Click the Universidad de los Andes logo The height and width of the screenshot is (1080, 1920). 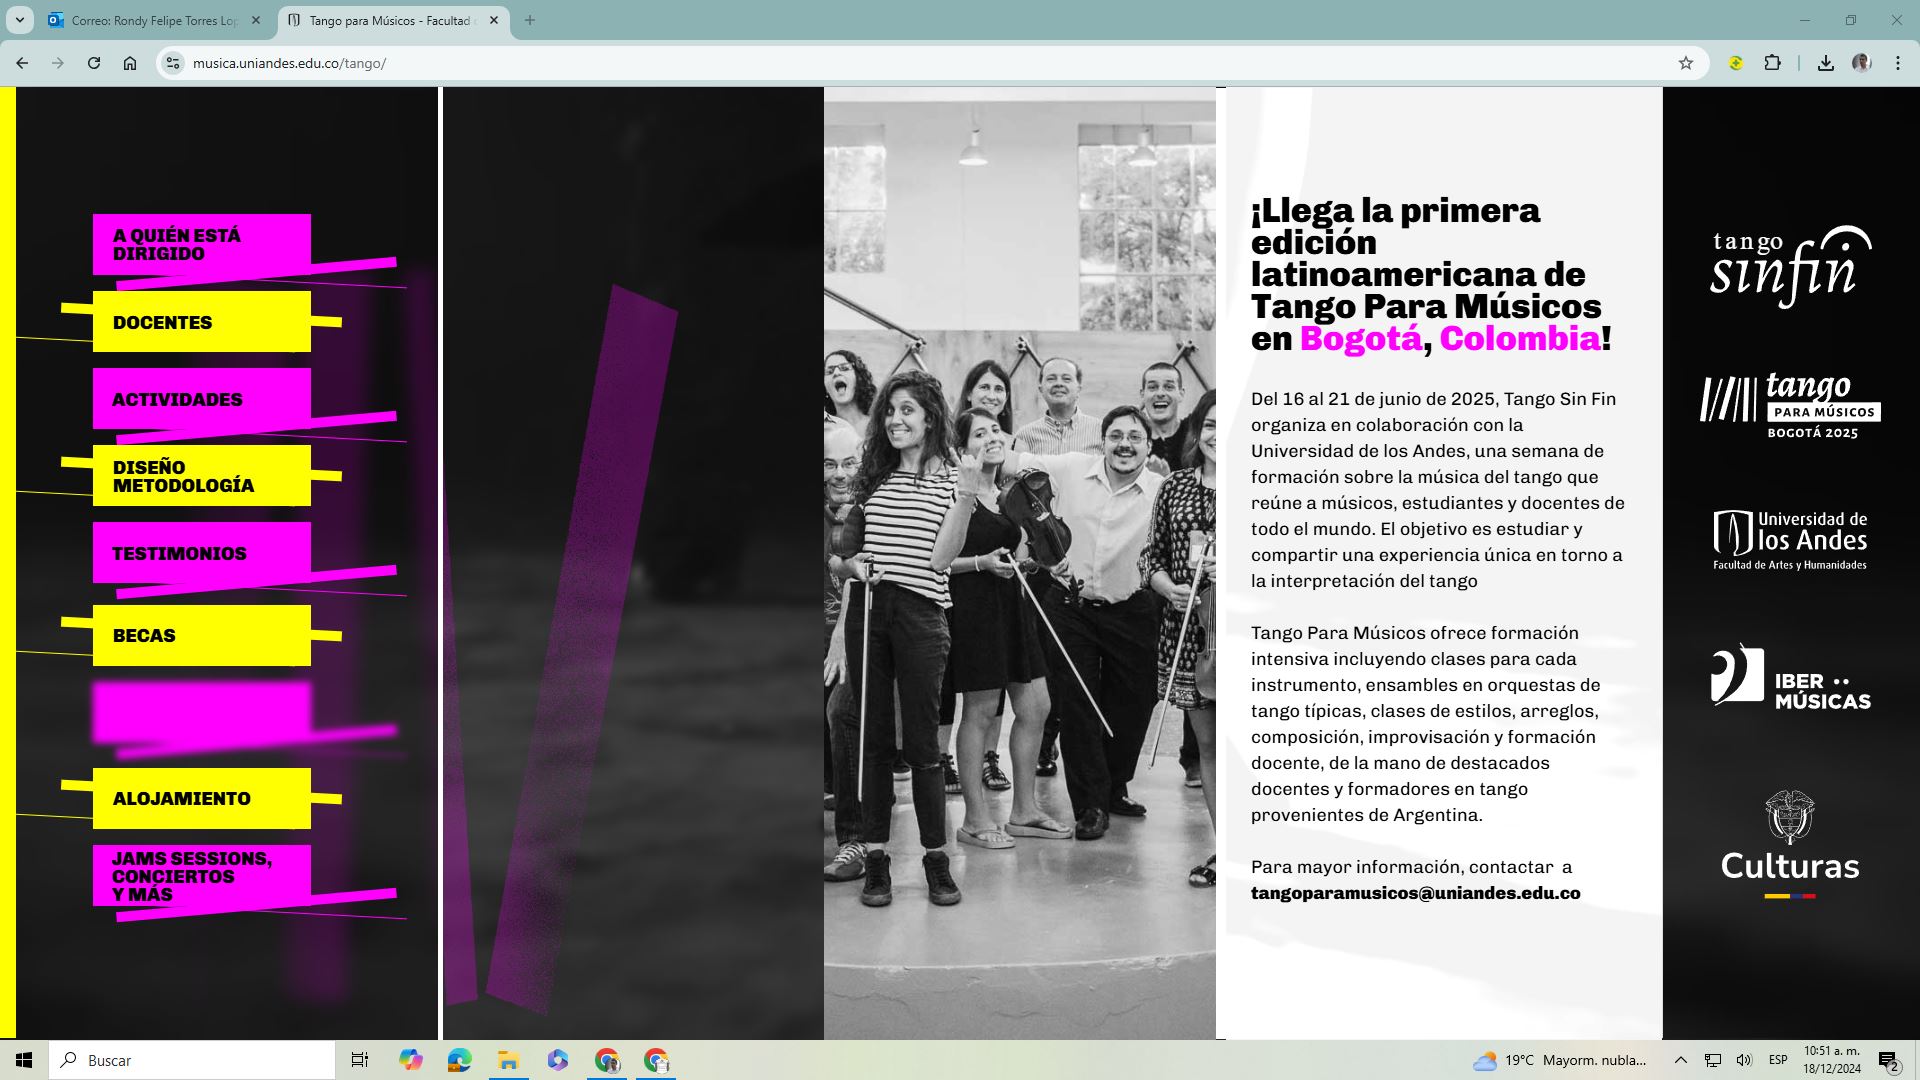1789,538
